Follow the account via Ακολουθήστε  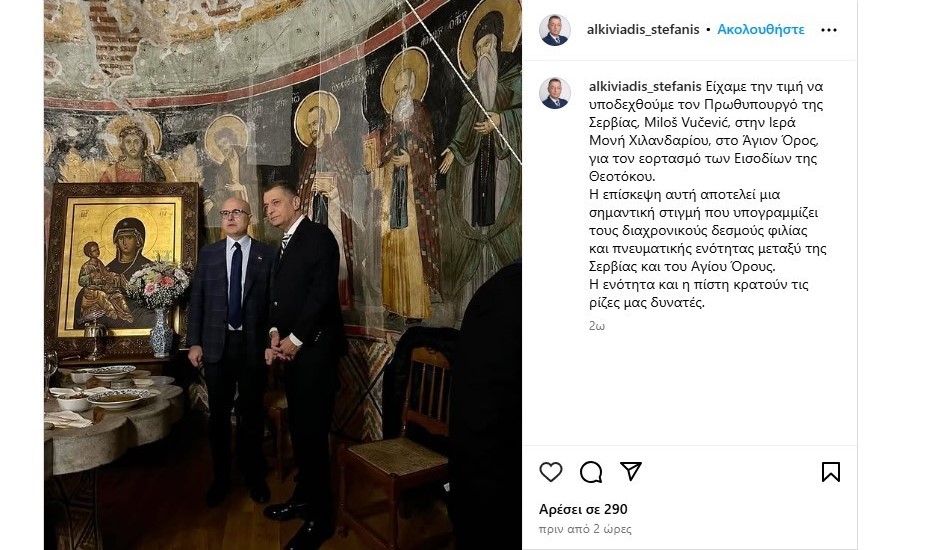(761, 29)
